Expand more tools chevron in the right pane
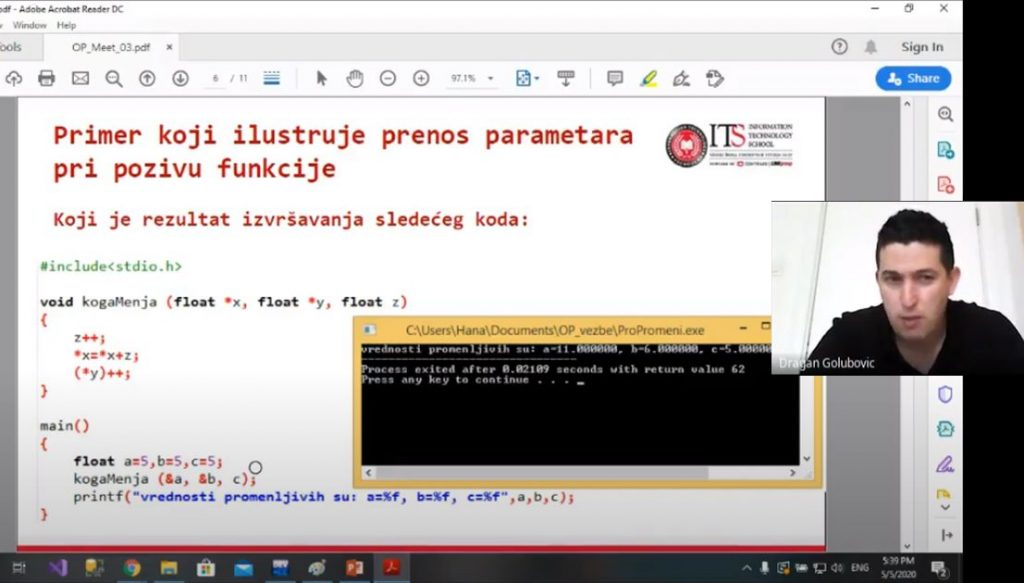Image resolution: width=1024 pixels, height=583 pixels. 946,507
